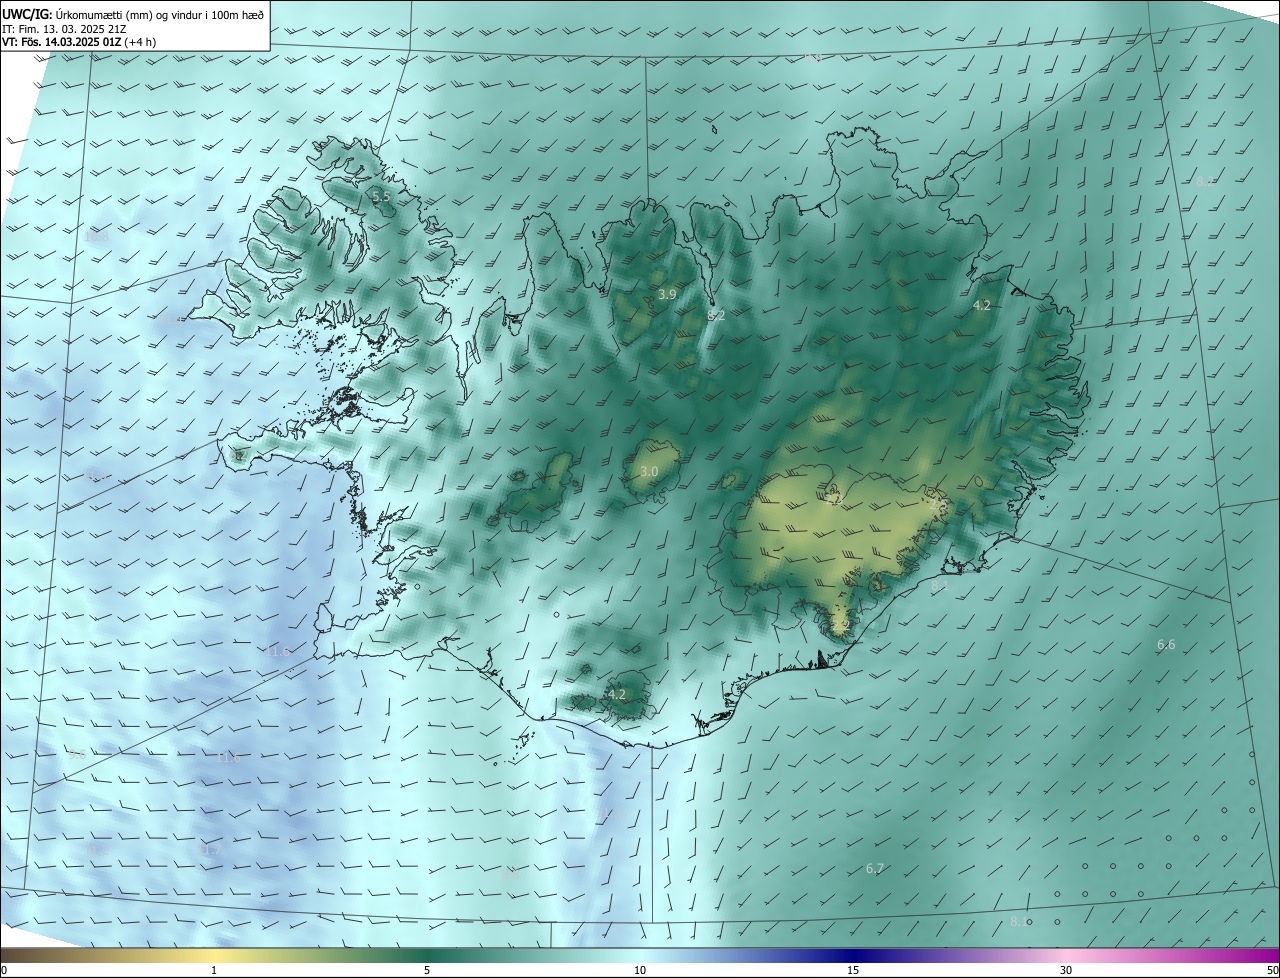Viewport: 1280px width, 978px height.
Task: Click the color scale label 5
Action: [x=427, y=971]
